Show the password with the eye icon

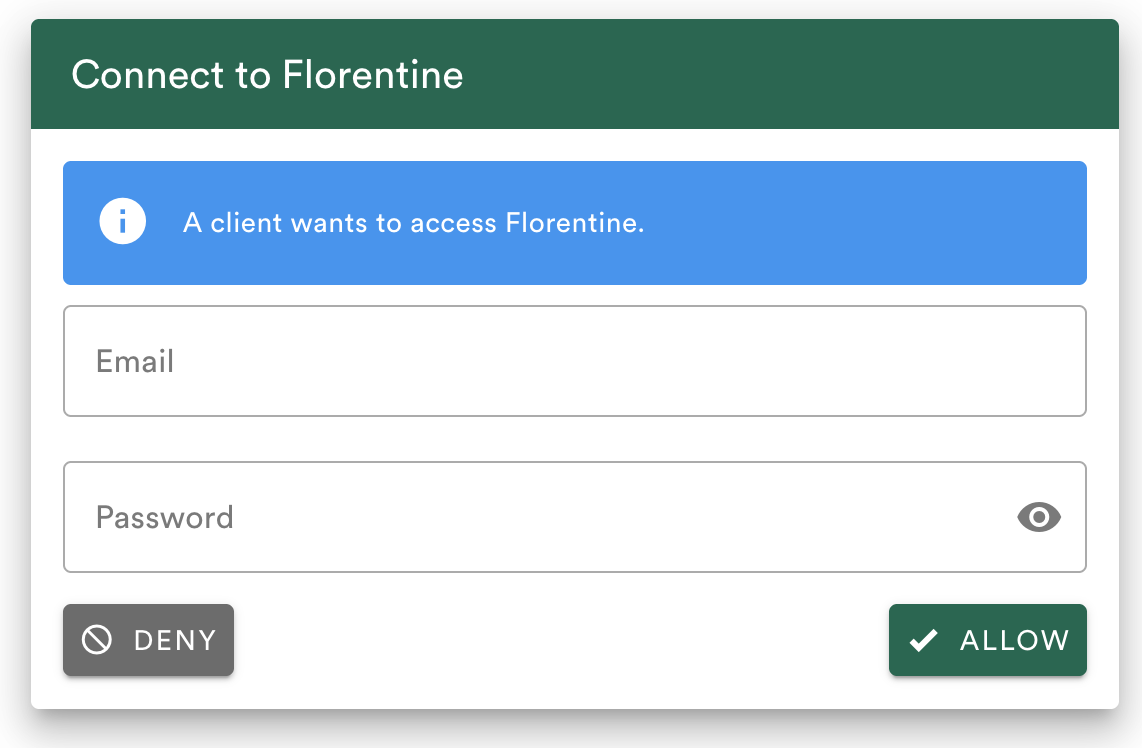point(1039,517)
